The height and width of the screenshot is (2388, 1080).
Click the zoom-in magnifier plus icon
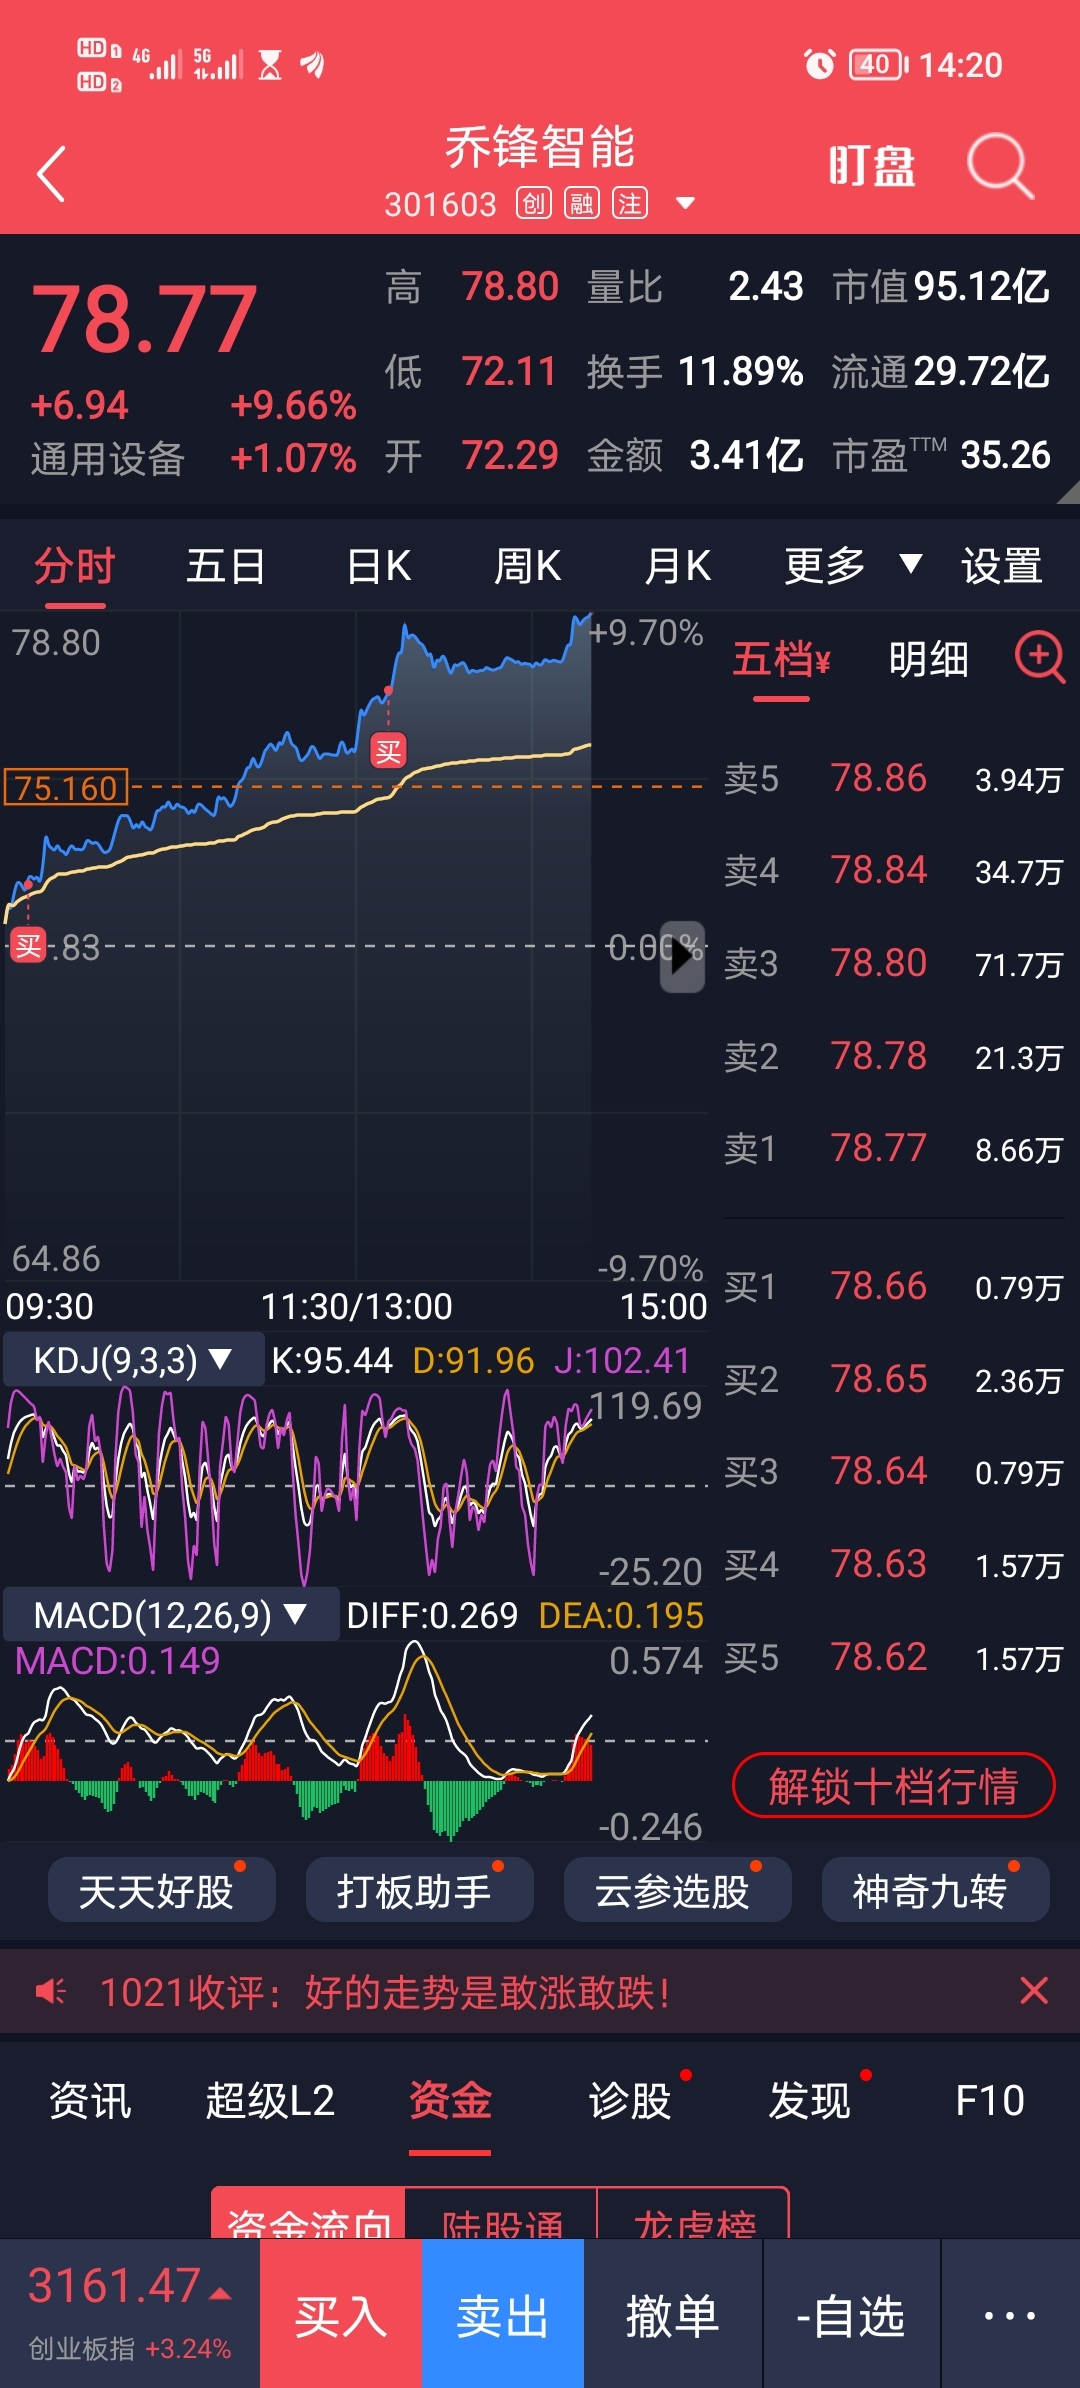1040,658
